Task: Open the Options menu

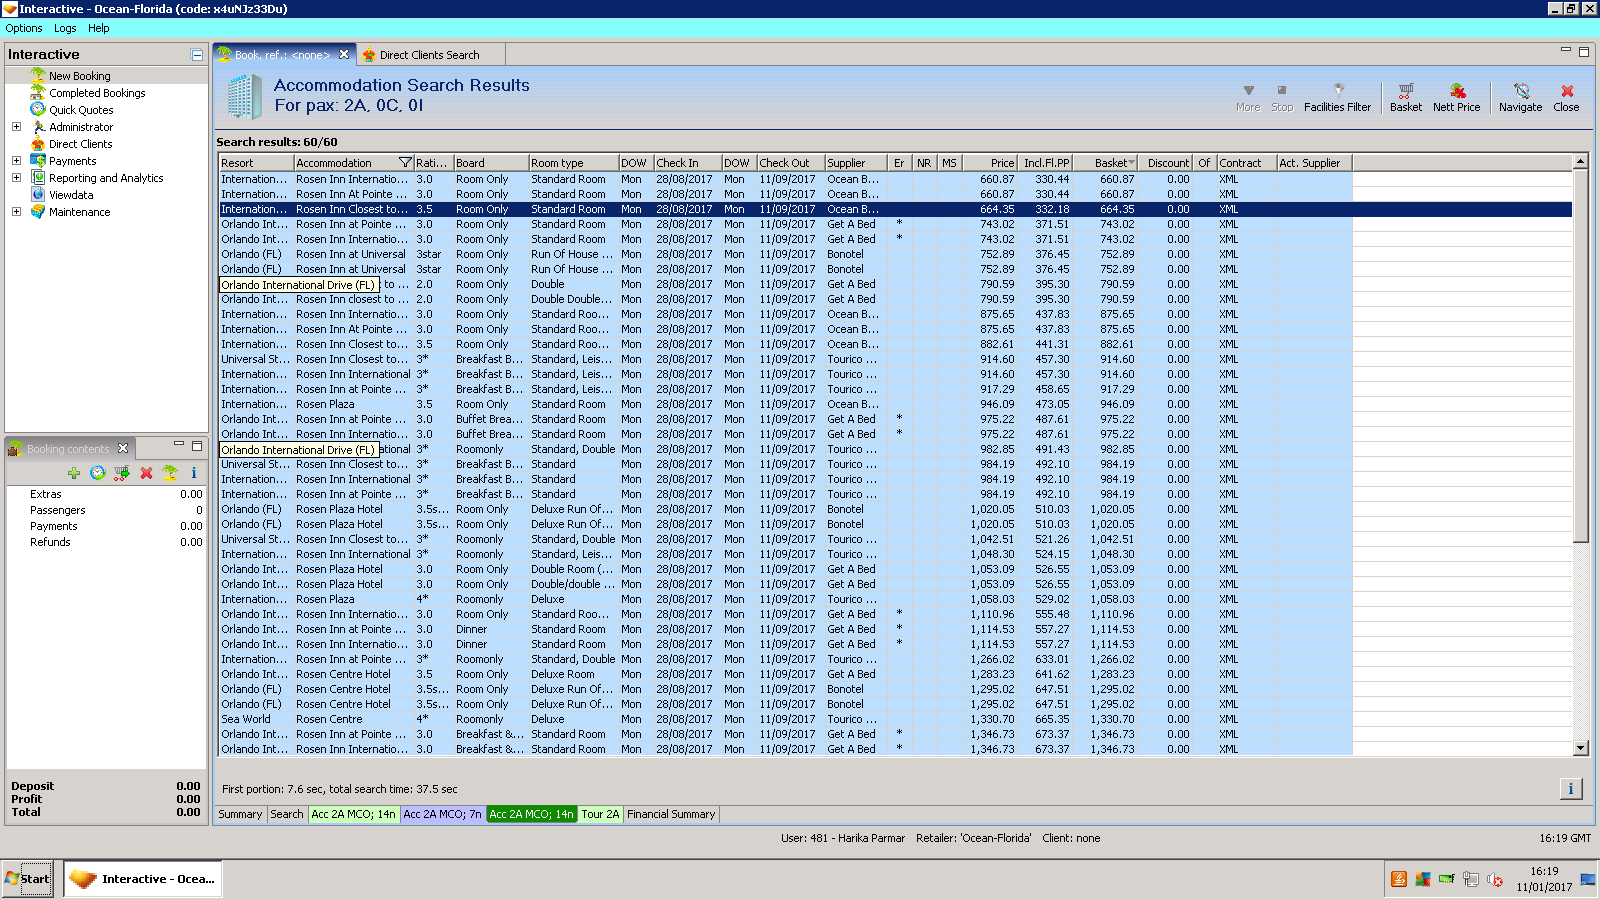Action: tap(24, 28)
